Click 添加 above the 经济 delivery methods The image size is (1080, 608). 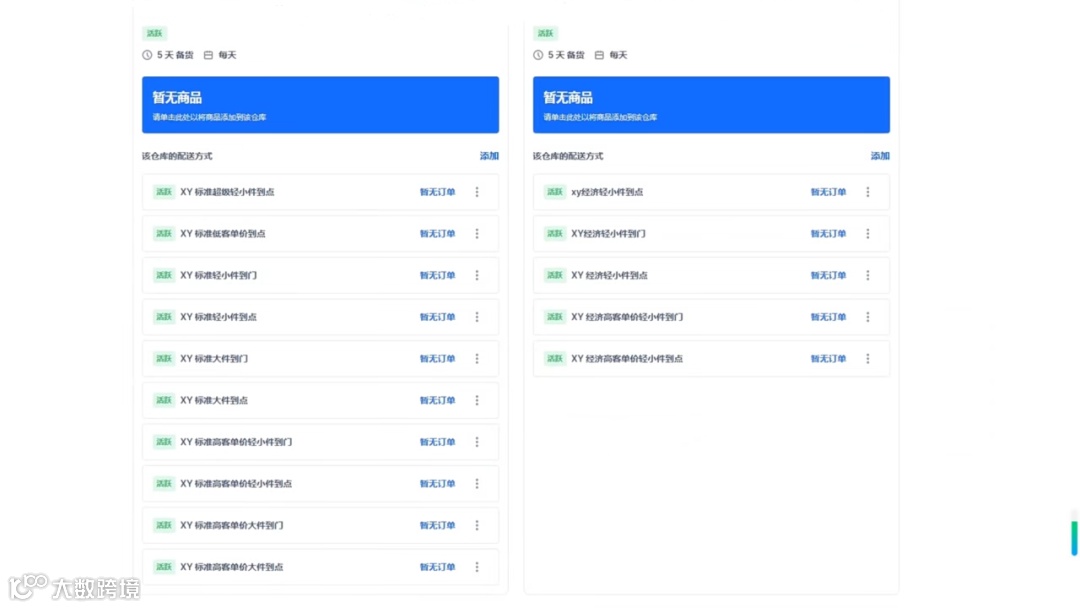pyautogui.click(x=880, y=156)
